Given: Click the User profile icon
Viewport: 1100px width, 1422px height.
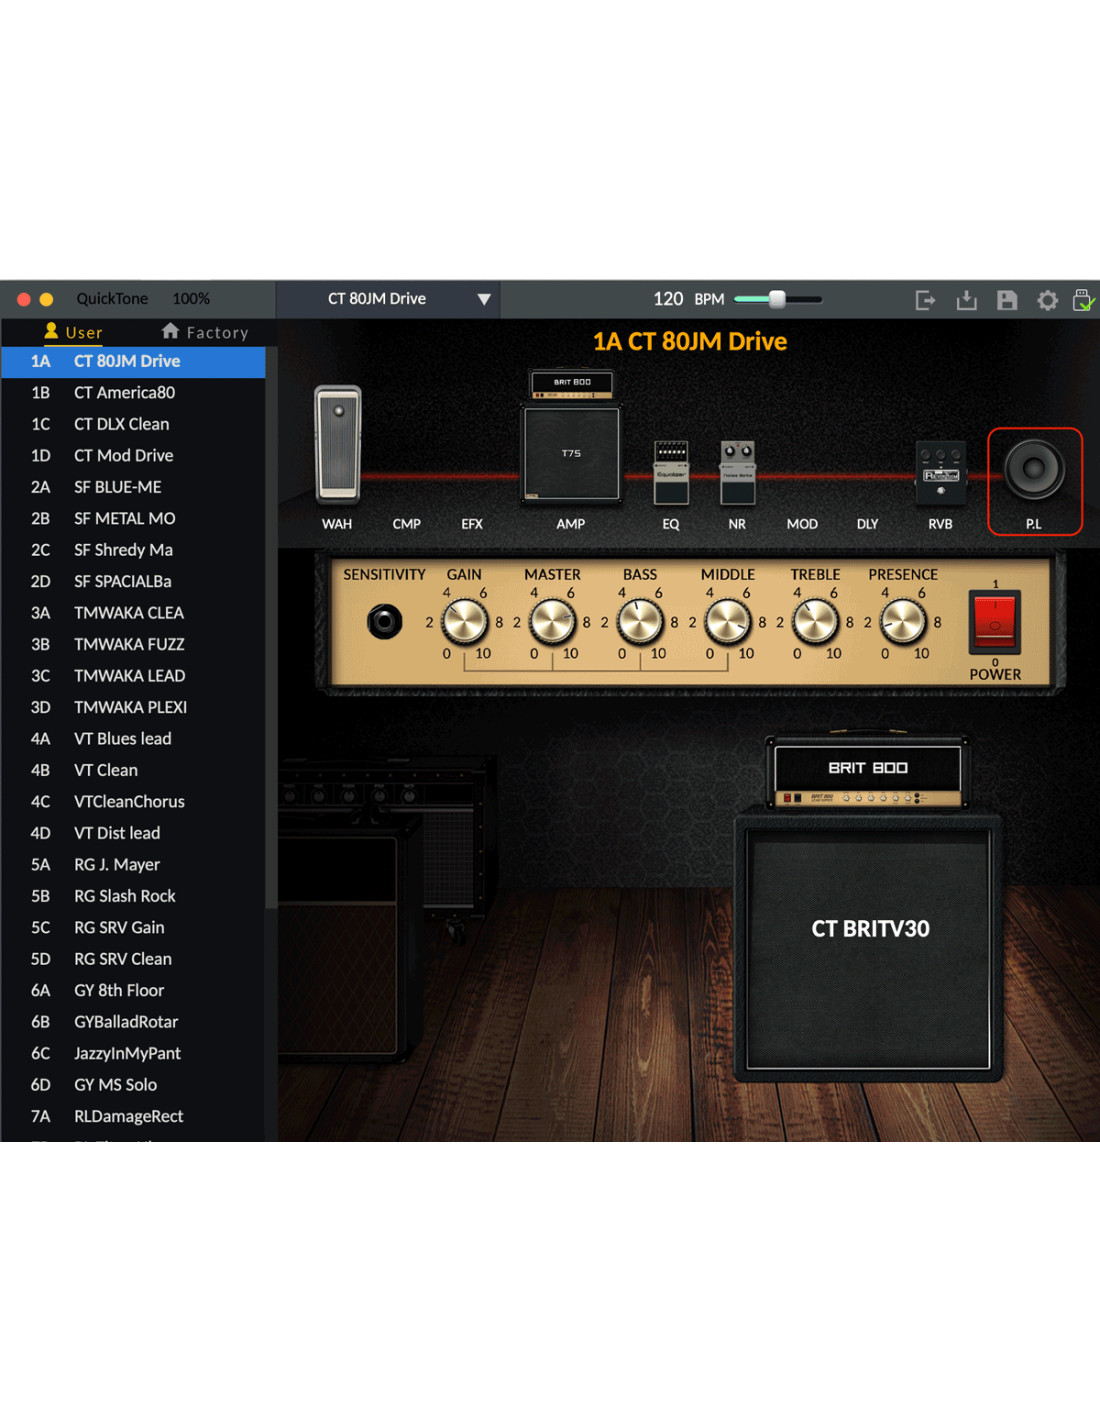Looking at the screenshot, I should [x=51, y=331].
